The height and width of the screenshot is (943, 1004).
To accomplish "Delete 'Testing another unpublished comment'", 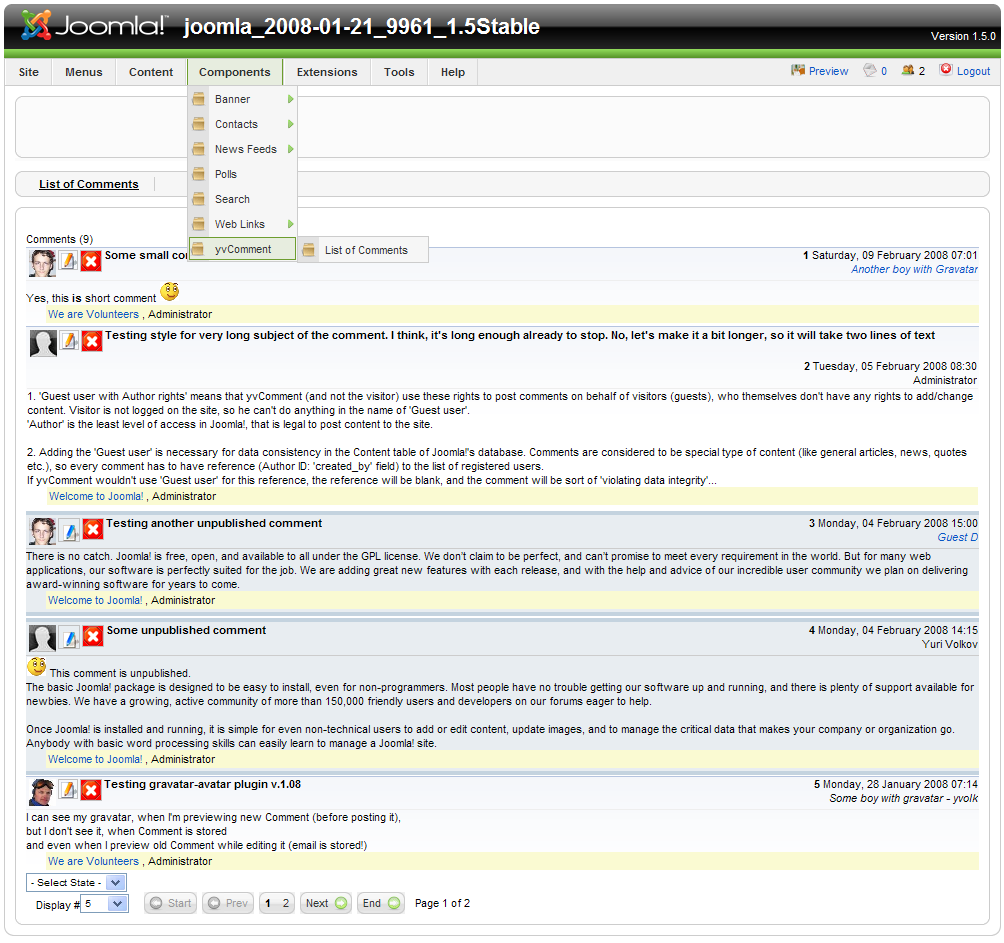I will pyautogui.click(x=93, y=529).
